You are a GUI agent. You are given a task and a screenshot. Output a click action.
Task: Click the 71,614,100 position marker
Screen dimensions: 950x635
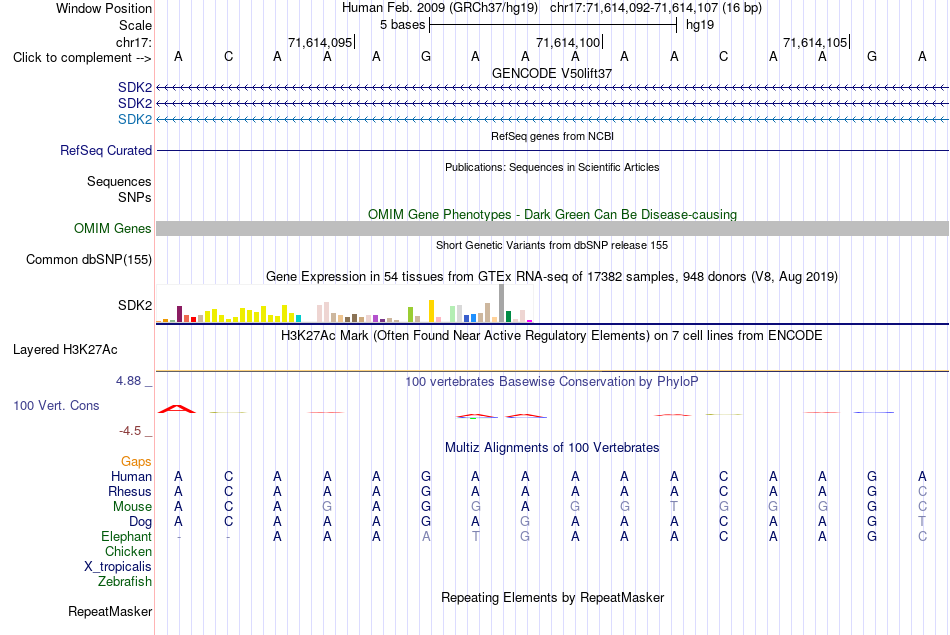569,42
